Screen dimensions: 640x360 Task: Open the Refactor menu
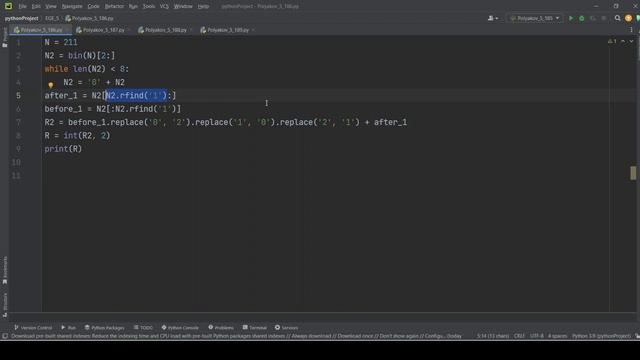click(114, 7)
